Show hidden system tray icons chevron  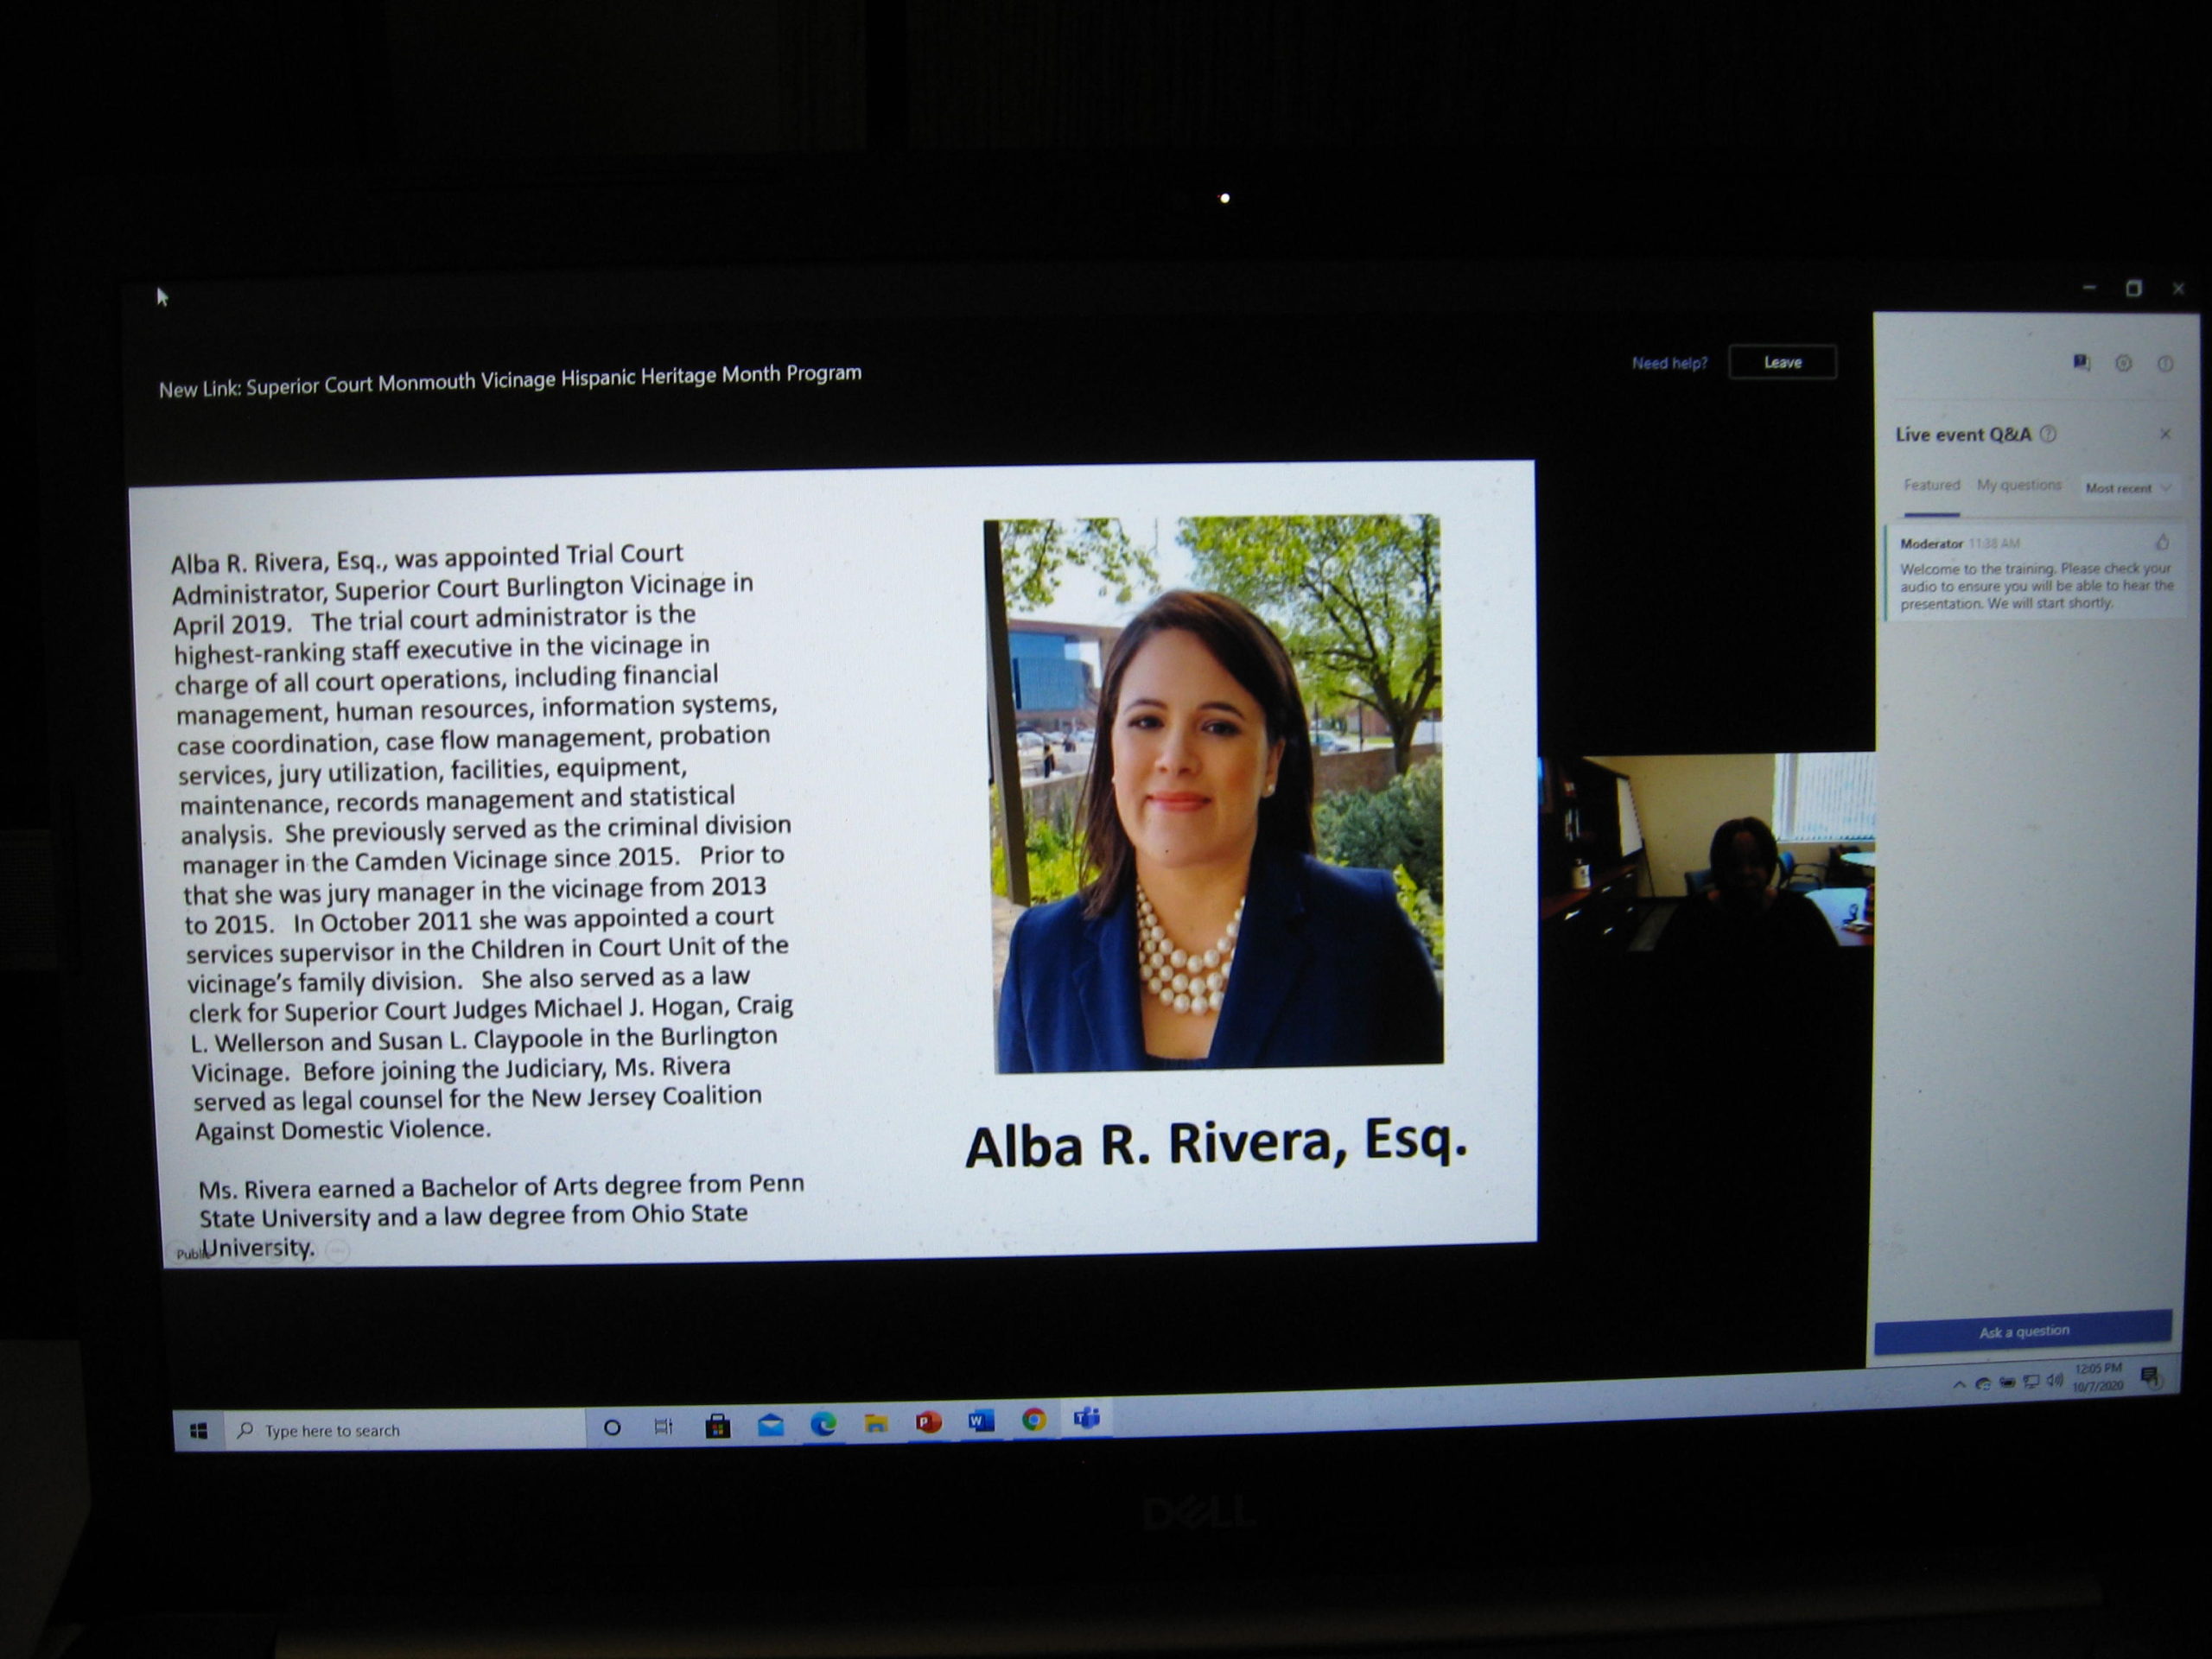pyautogui.click(x=1958, y=1385)
